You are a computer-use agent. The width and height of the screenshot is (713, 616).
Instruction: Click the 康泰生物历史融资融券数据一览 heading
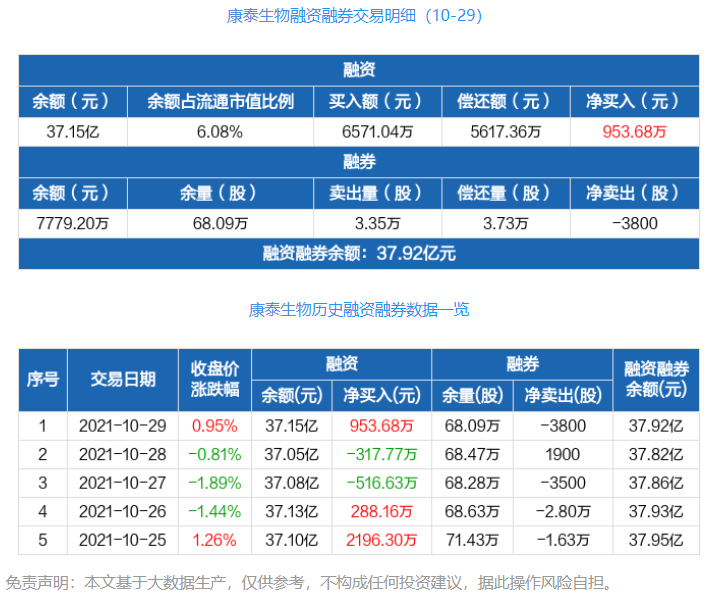358,310
